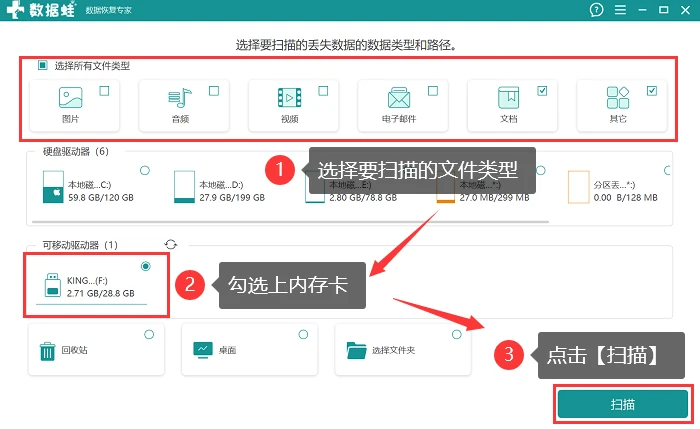Select the 其它 other types icon
This screenshot has height=429, width=700.
coord(618,97)
